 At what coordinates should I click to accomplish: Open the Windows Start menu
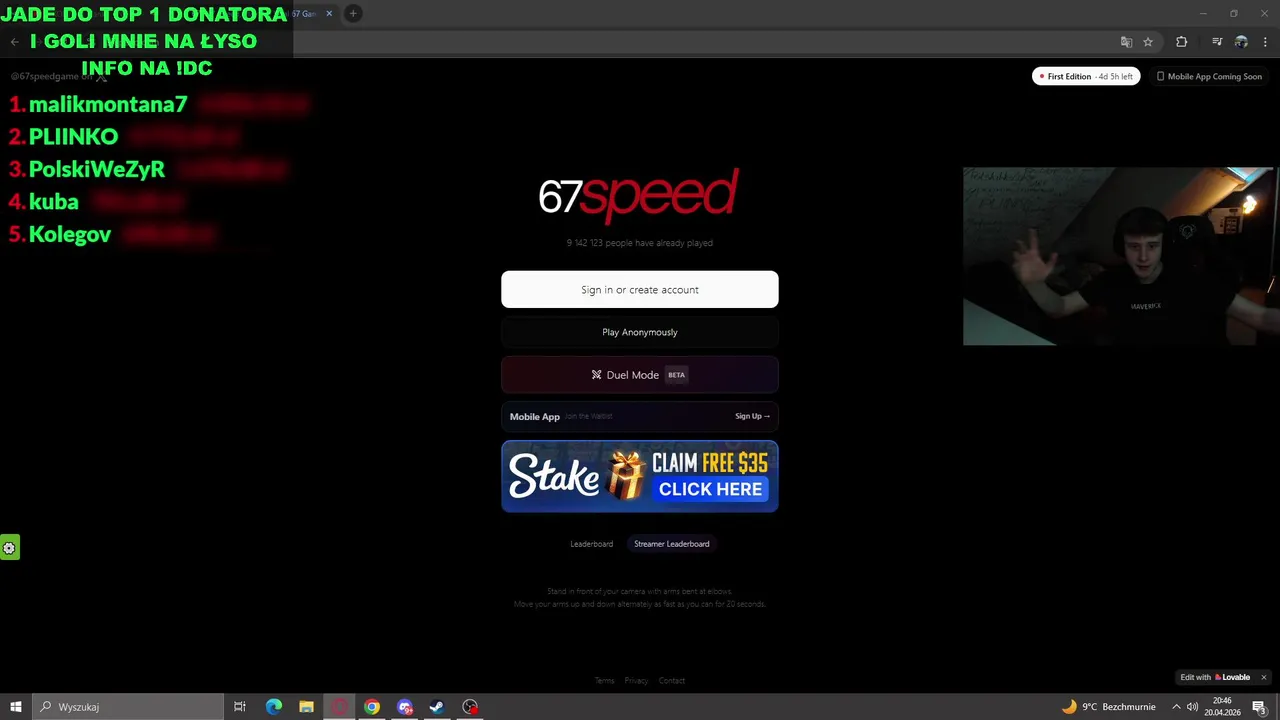pyautogui.click(x=16, y=707)
